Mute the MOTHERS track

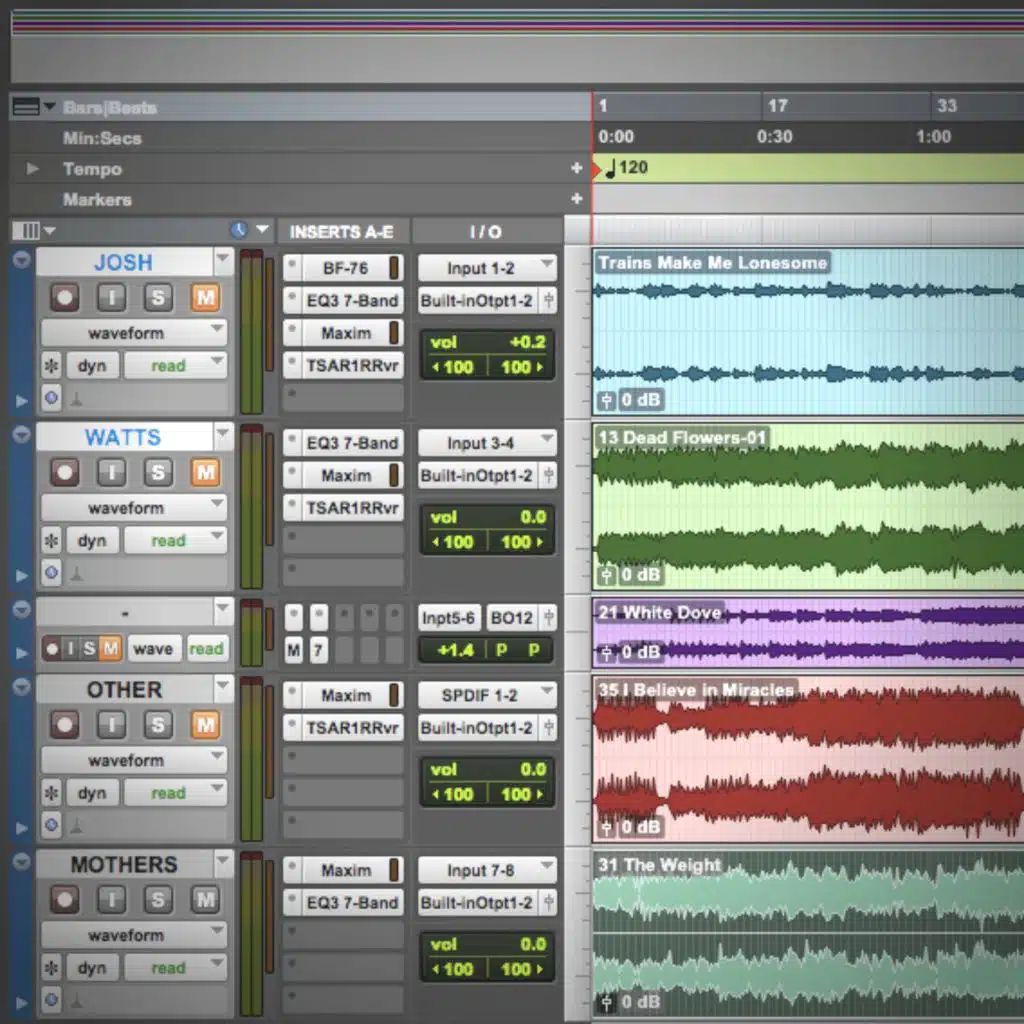pos(205,899)
